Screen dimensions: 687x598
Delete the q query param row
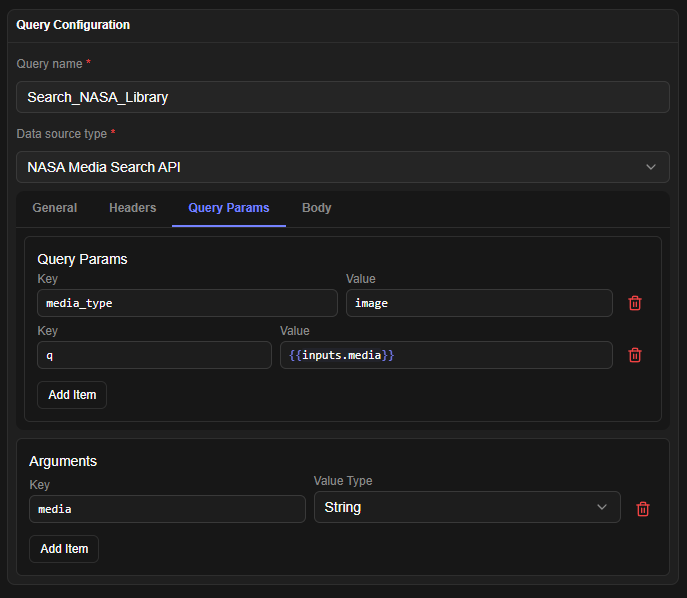click(635, 355)
